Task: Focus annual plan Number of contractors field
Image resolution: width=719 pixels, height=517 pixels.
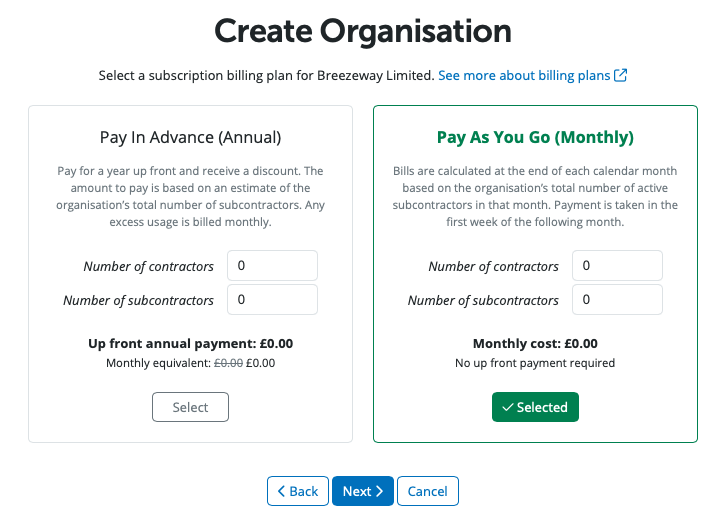Action: [272, 266]
